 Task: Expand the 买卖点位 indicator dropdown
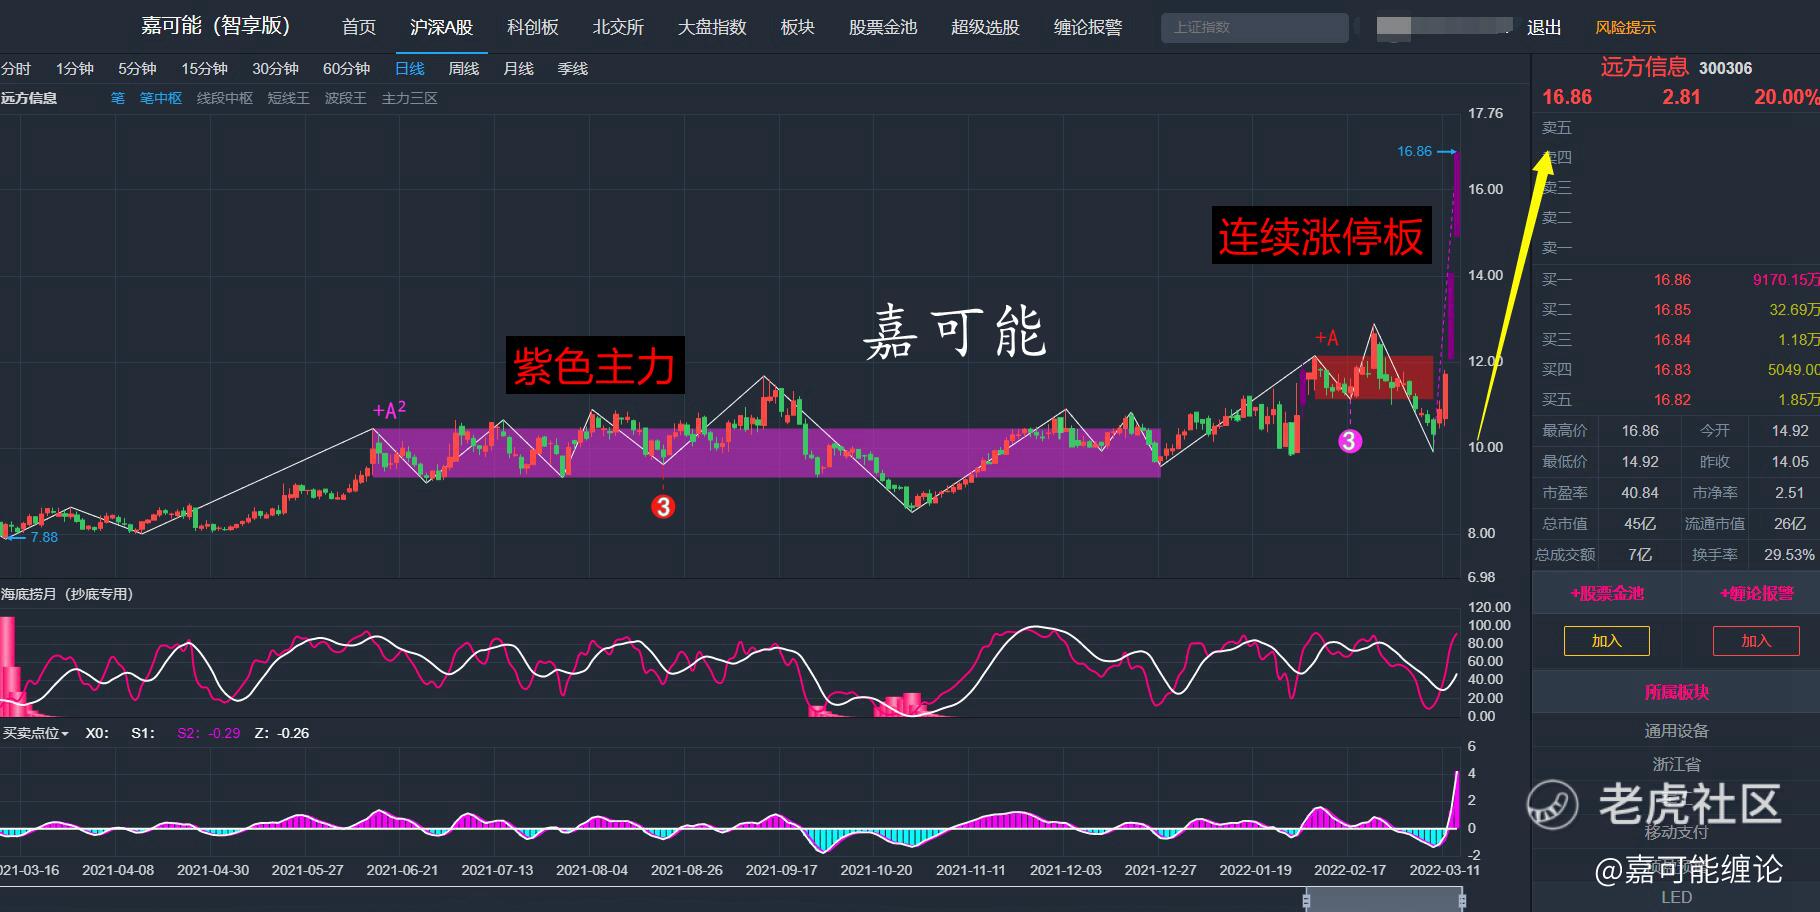tap(36, 733)
